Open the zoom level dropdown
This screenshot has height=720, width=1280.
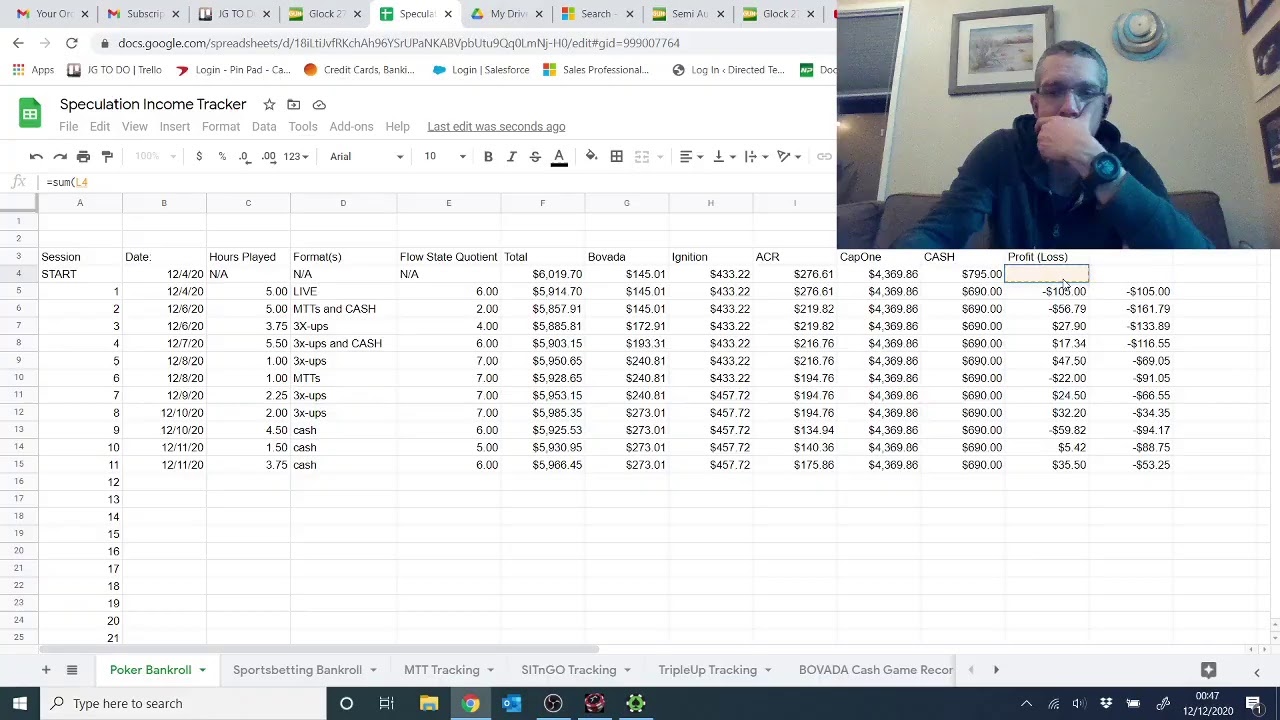[155, 156]
